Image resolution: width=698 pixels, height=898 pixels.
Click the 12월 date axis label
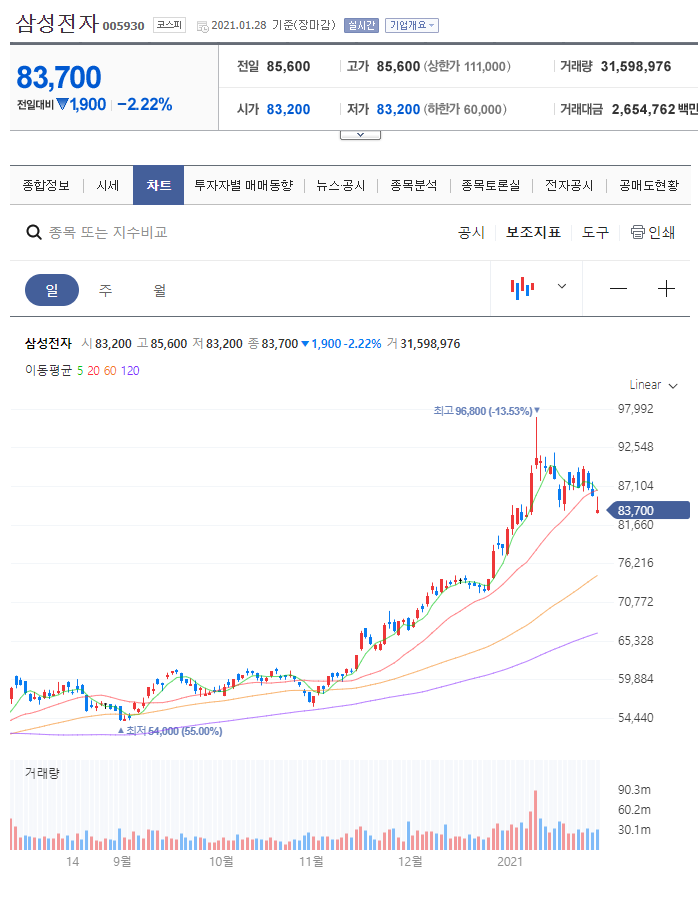pyautogui.click(x=410, y=862)
